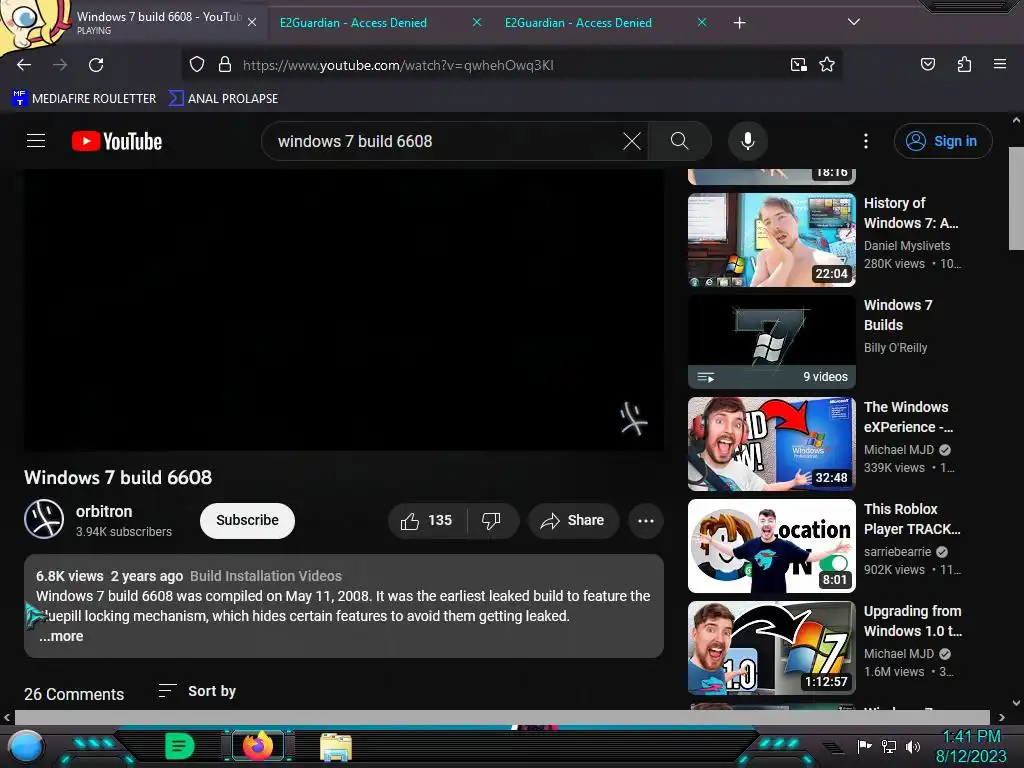Open YouTube guide hamburger menu

click(x=36, y=141)
